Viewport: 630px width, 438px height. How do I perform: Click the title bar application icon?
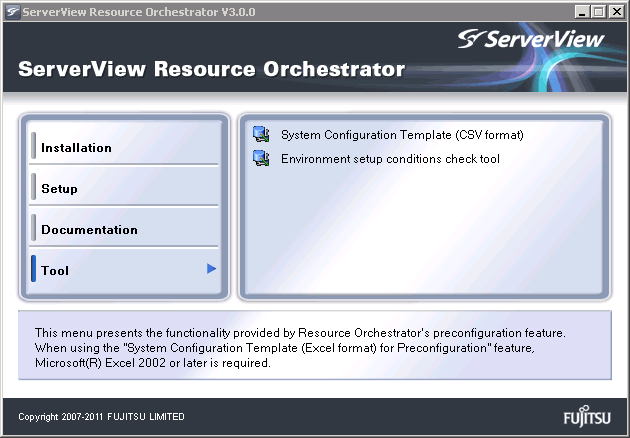[x=12, y=12]
